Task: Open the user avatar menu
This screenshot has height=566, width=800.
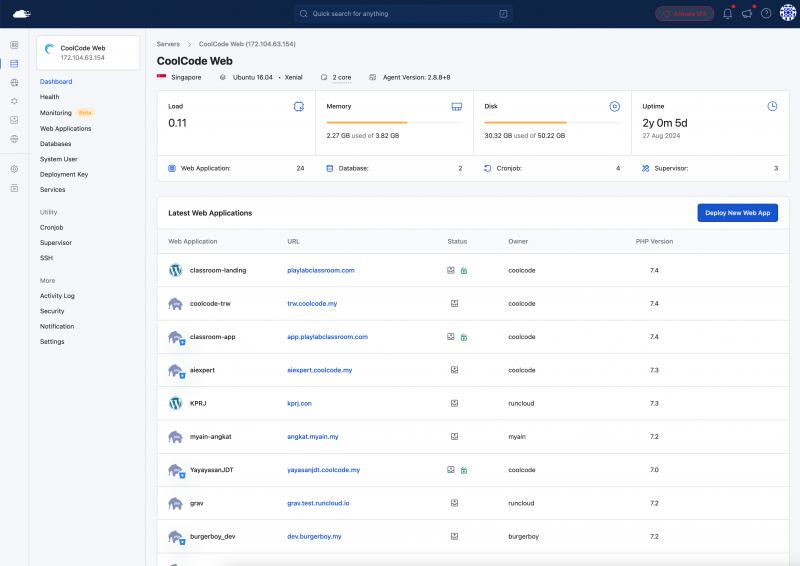Action: click(787, 14)
